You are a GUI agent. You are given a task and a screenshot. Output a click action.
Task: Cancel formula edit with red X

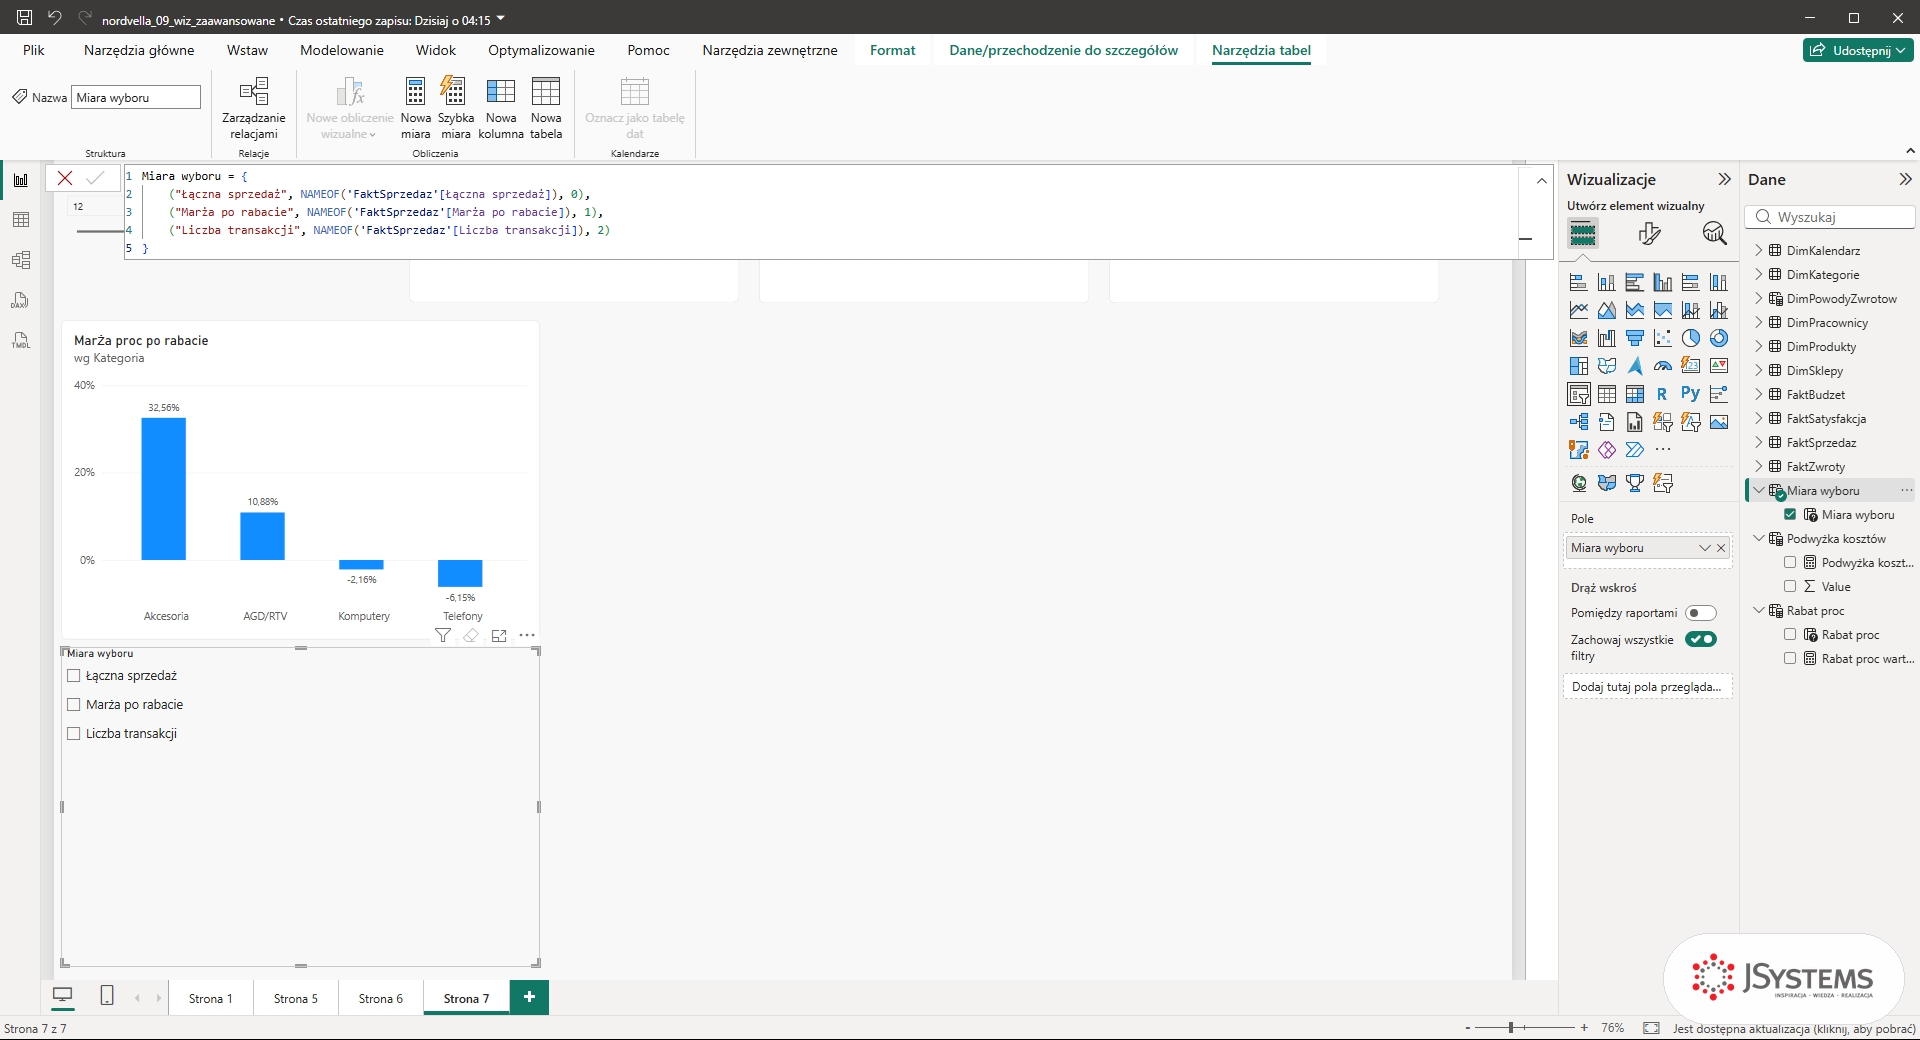[x=65, y=178]
